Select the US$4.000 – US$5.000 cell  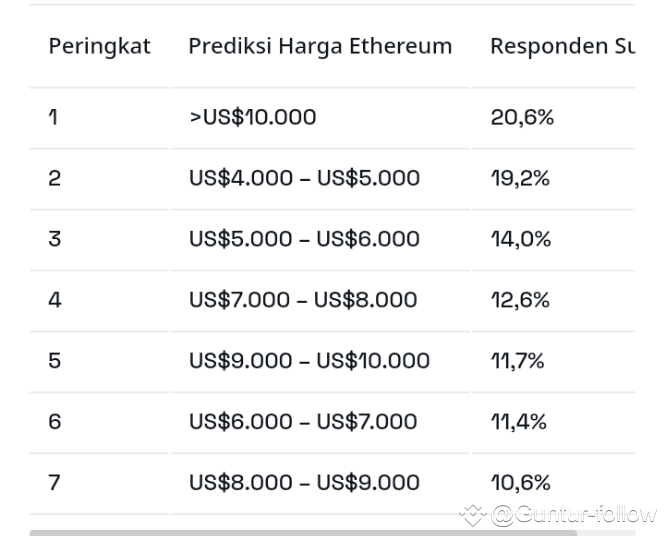(x=305, y=178)
